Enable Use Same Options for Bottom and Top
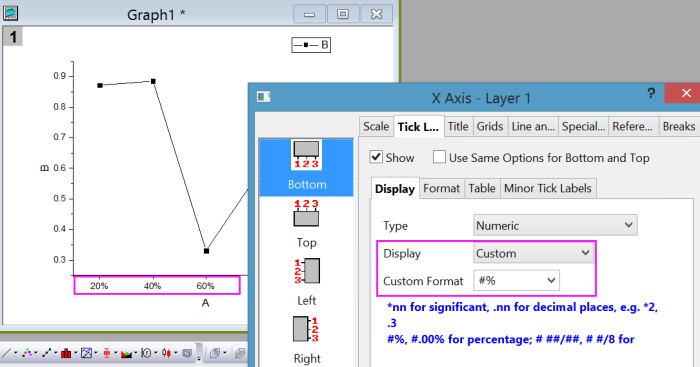Viewport: 700px width, 367px height. [439, 157]
